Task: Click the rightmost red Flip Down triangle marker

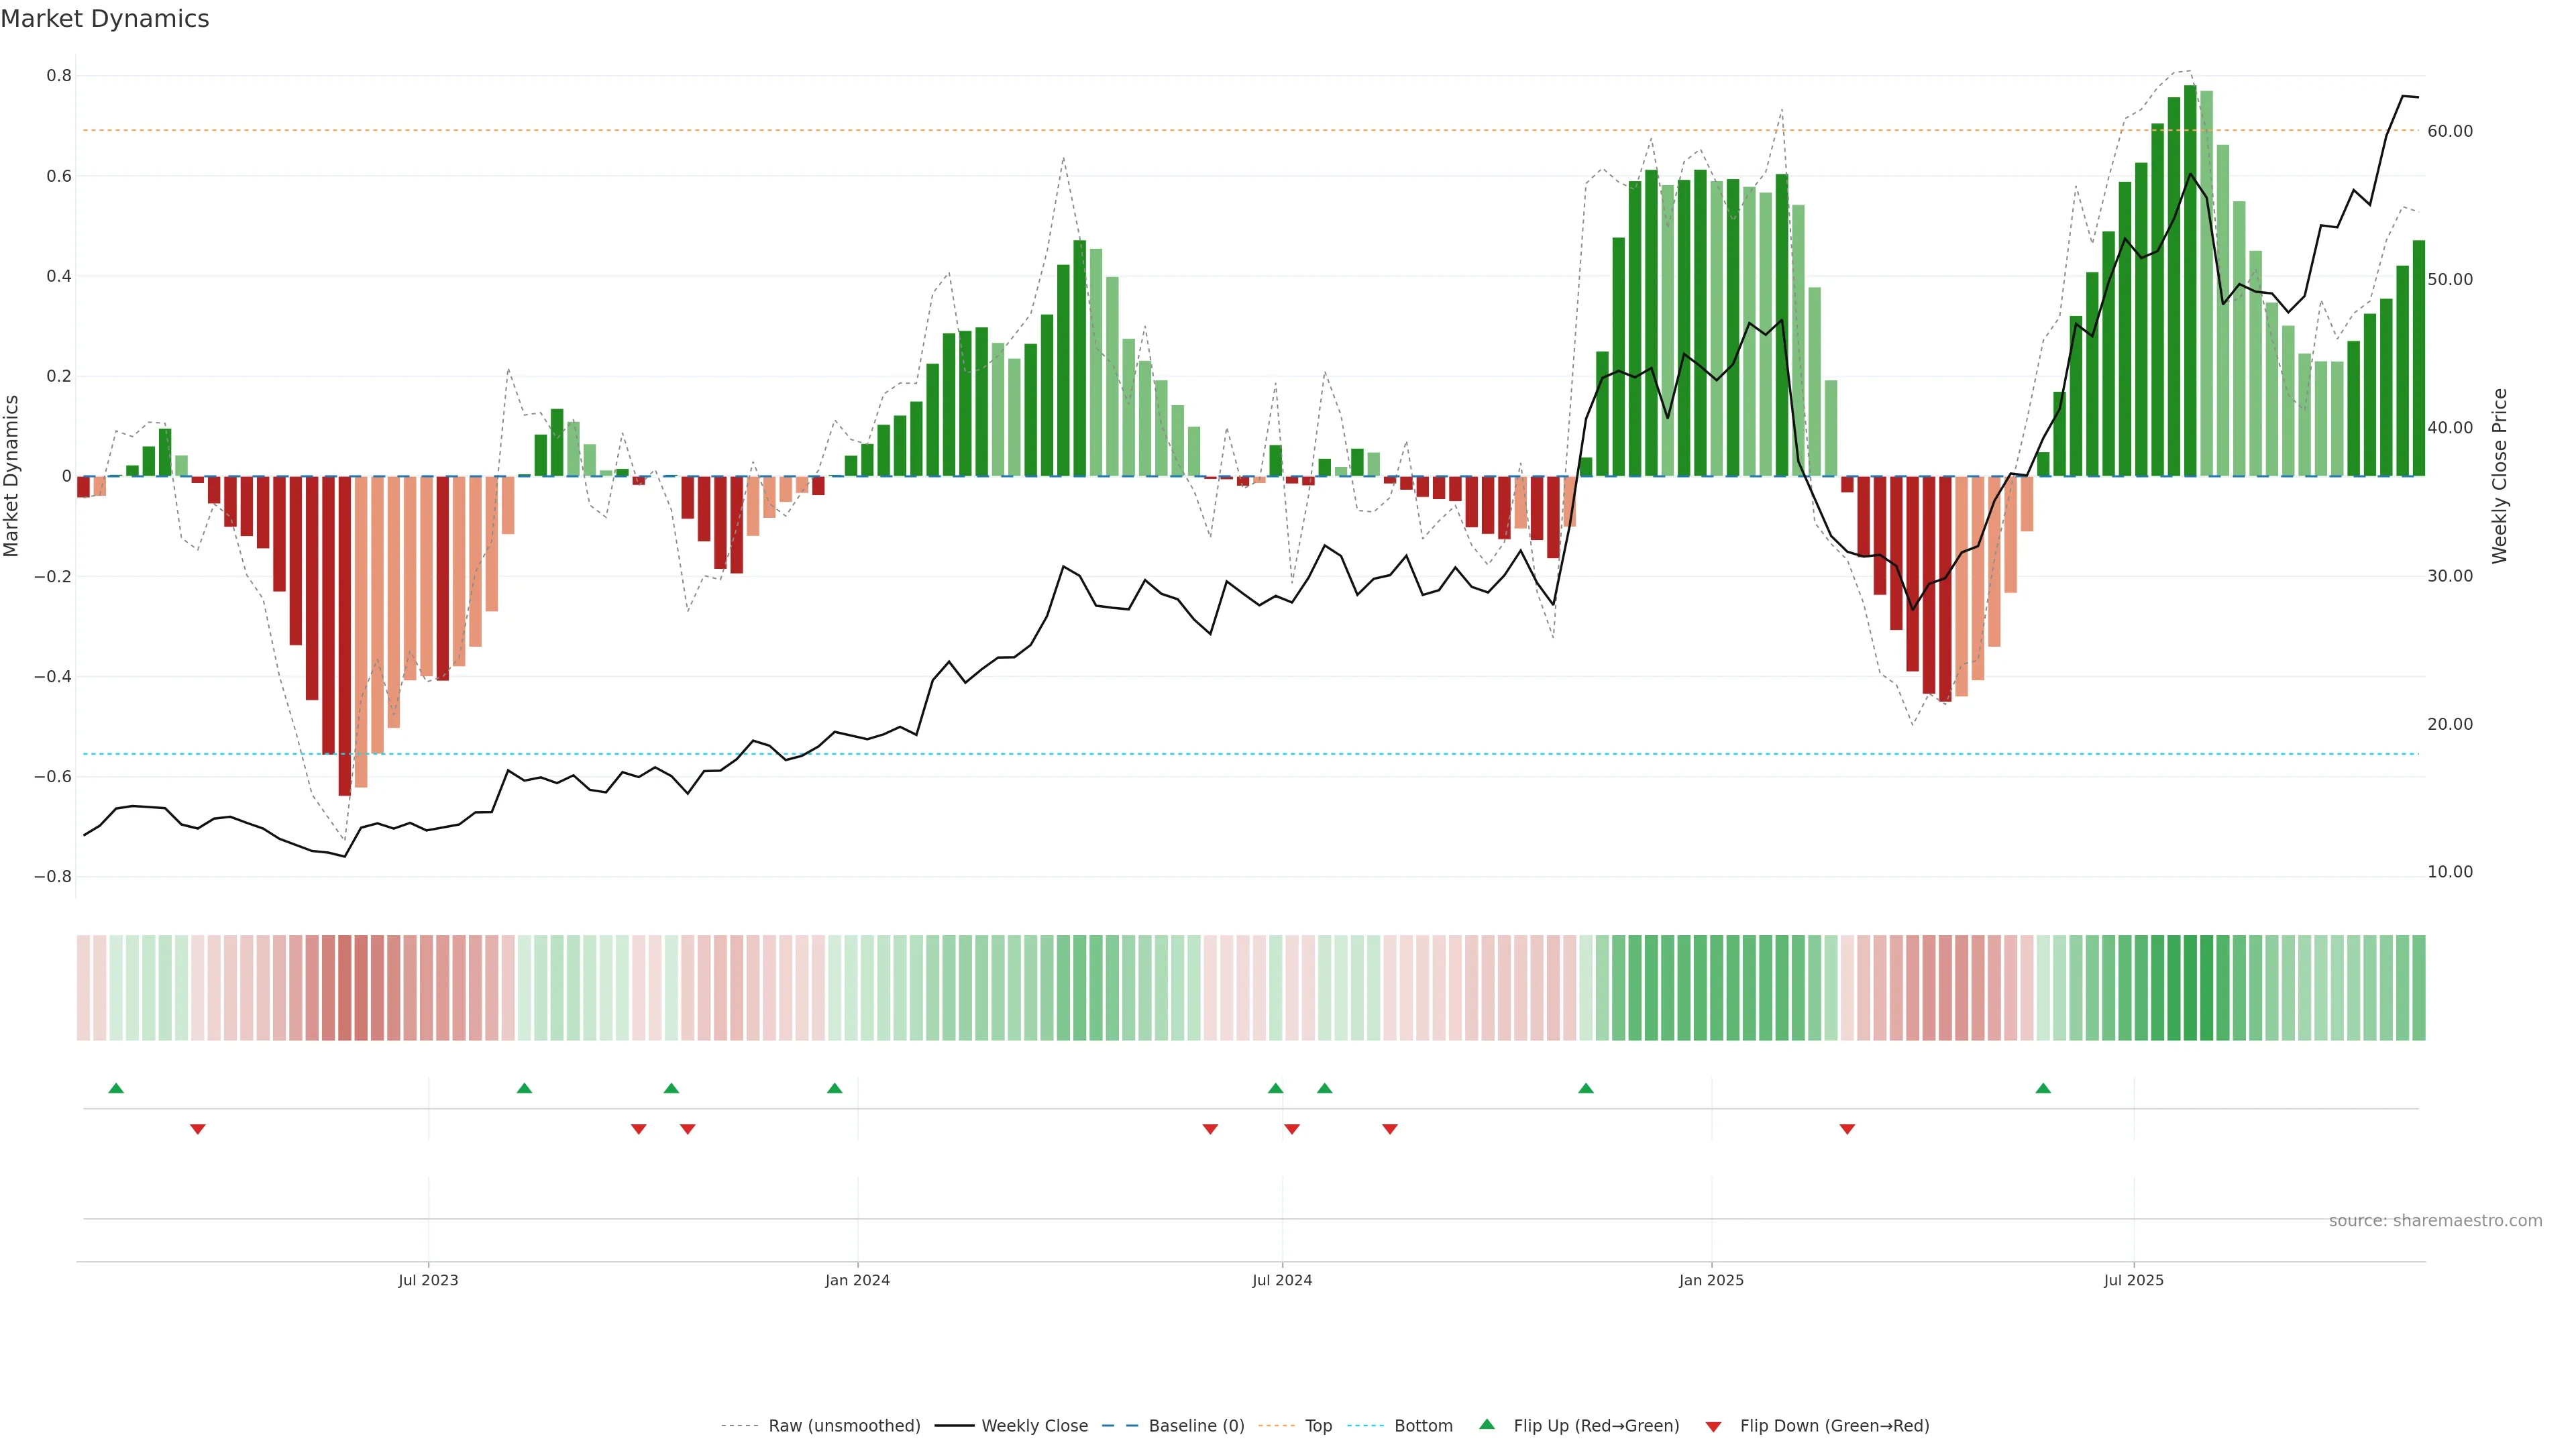Action: [x=1847, y=1129]
